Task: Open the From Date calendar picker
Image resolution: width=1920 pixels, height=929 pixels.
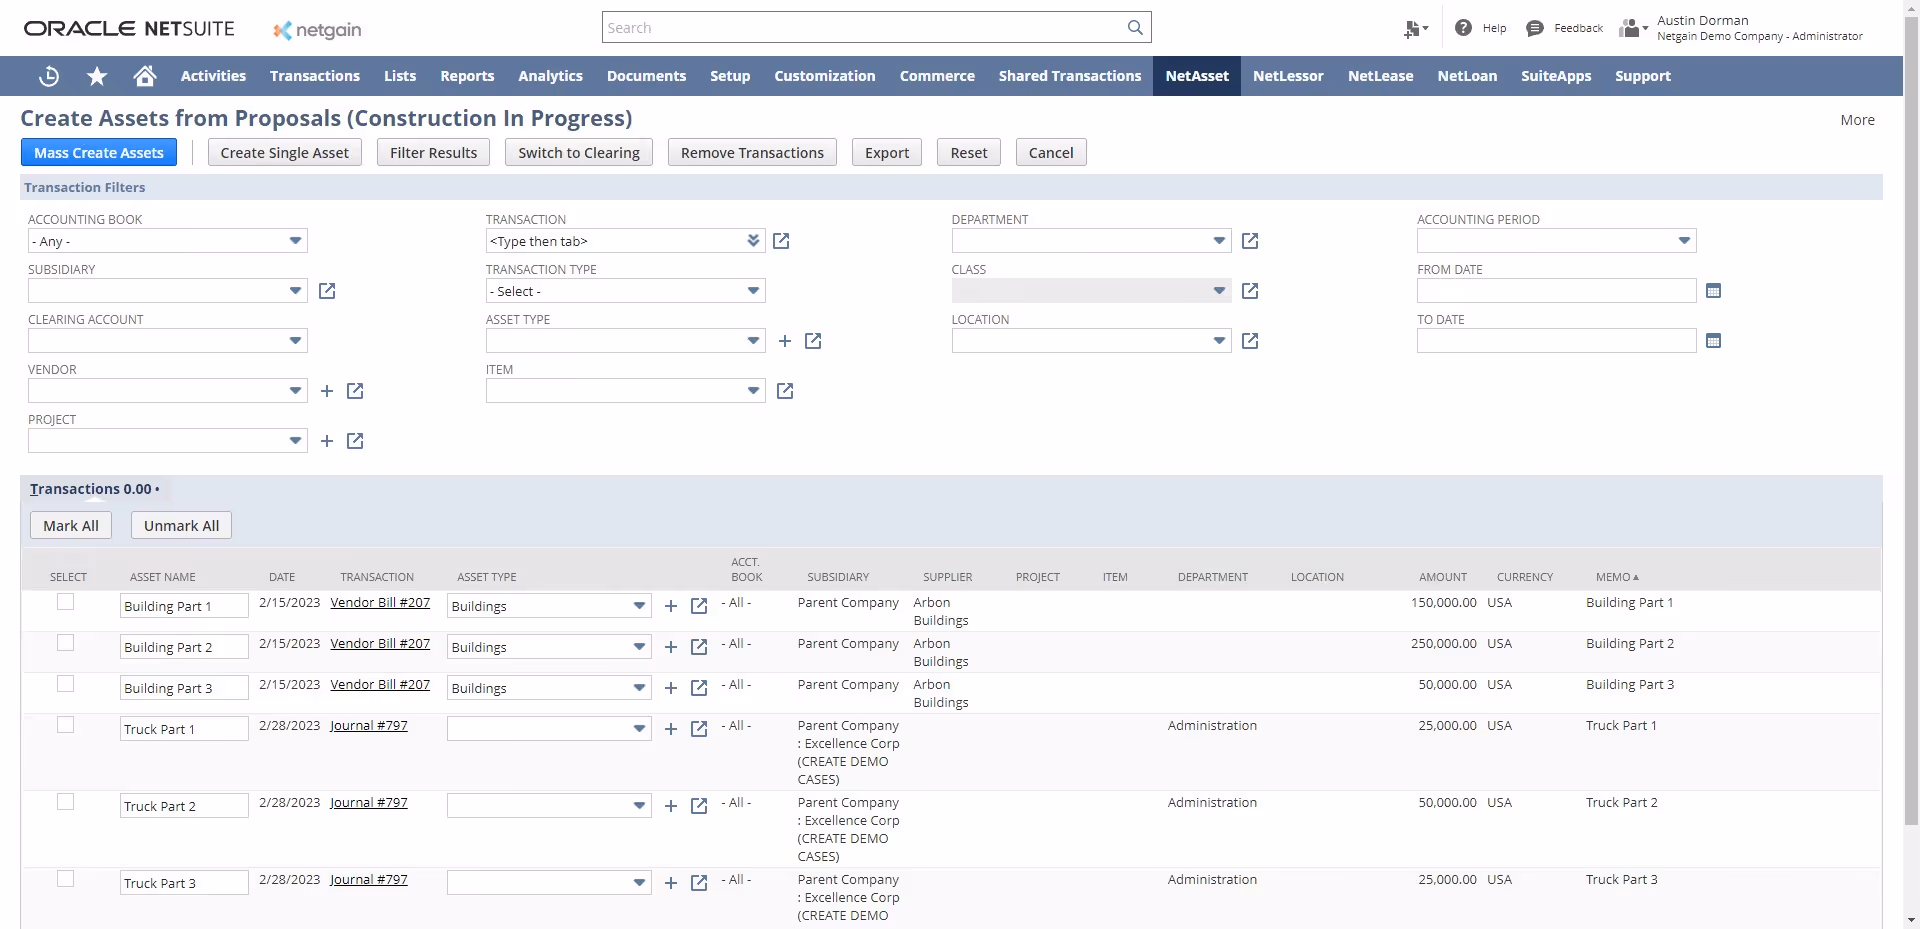Action: point(1713,290)
